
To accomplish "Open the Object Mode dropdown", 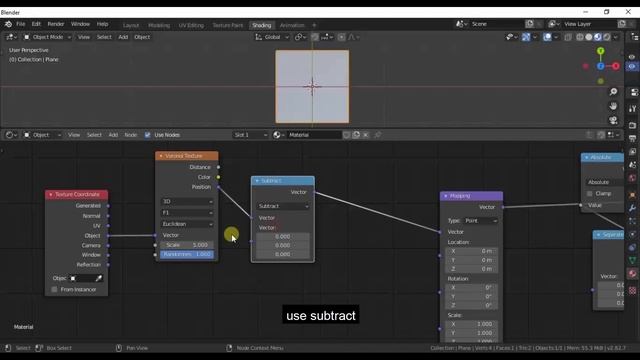I will click(x=47, y=37).
